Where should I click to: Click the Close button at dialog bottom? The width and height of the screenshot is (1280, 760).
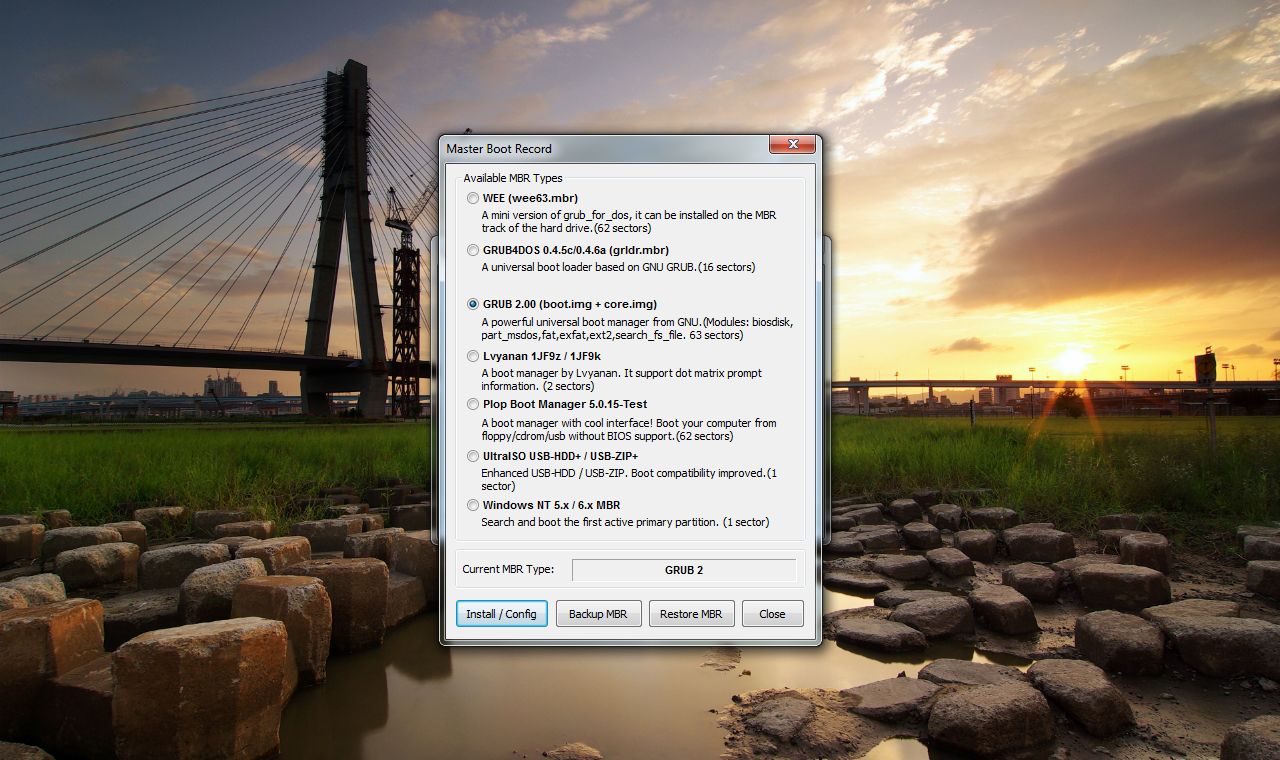coord(772,614)
